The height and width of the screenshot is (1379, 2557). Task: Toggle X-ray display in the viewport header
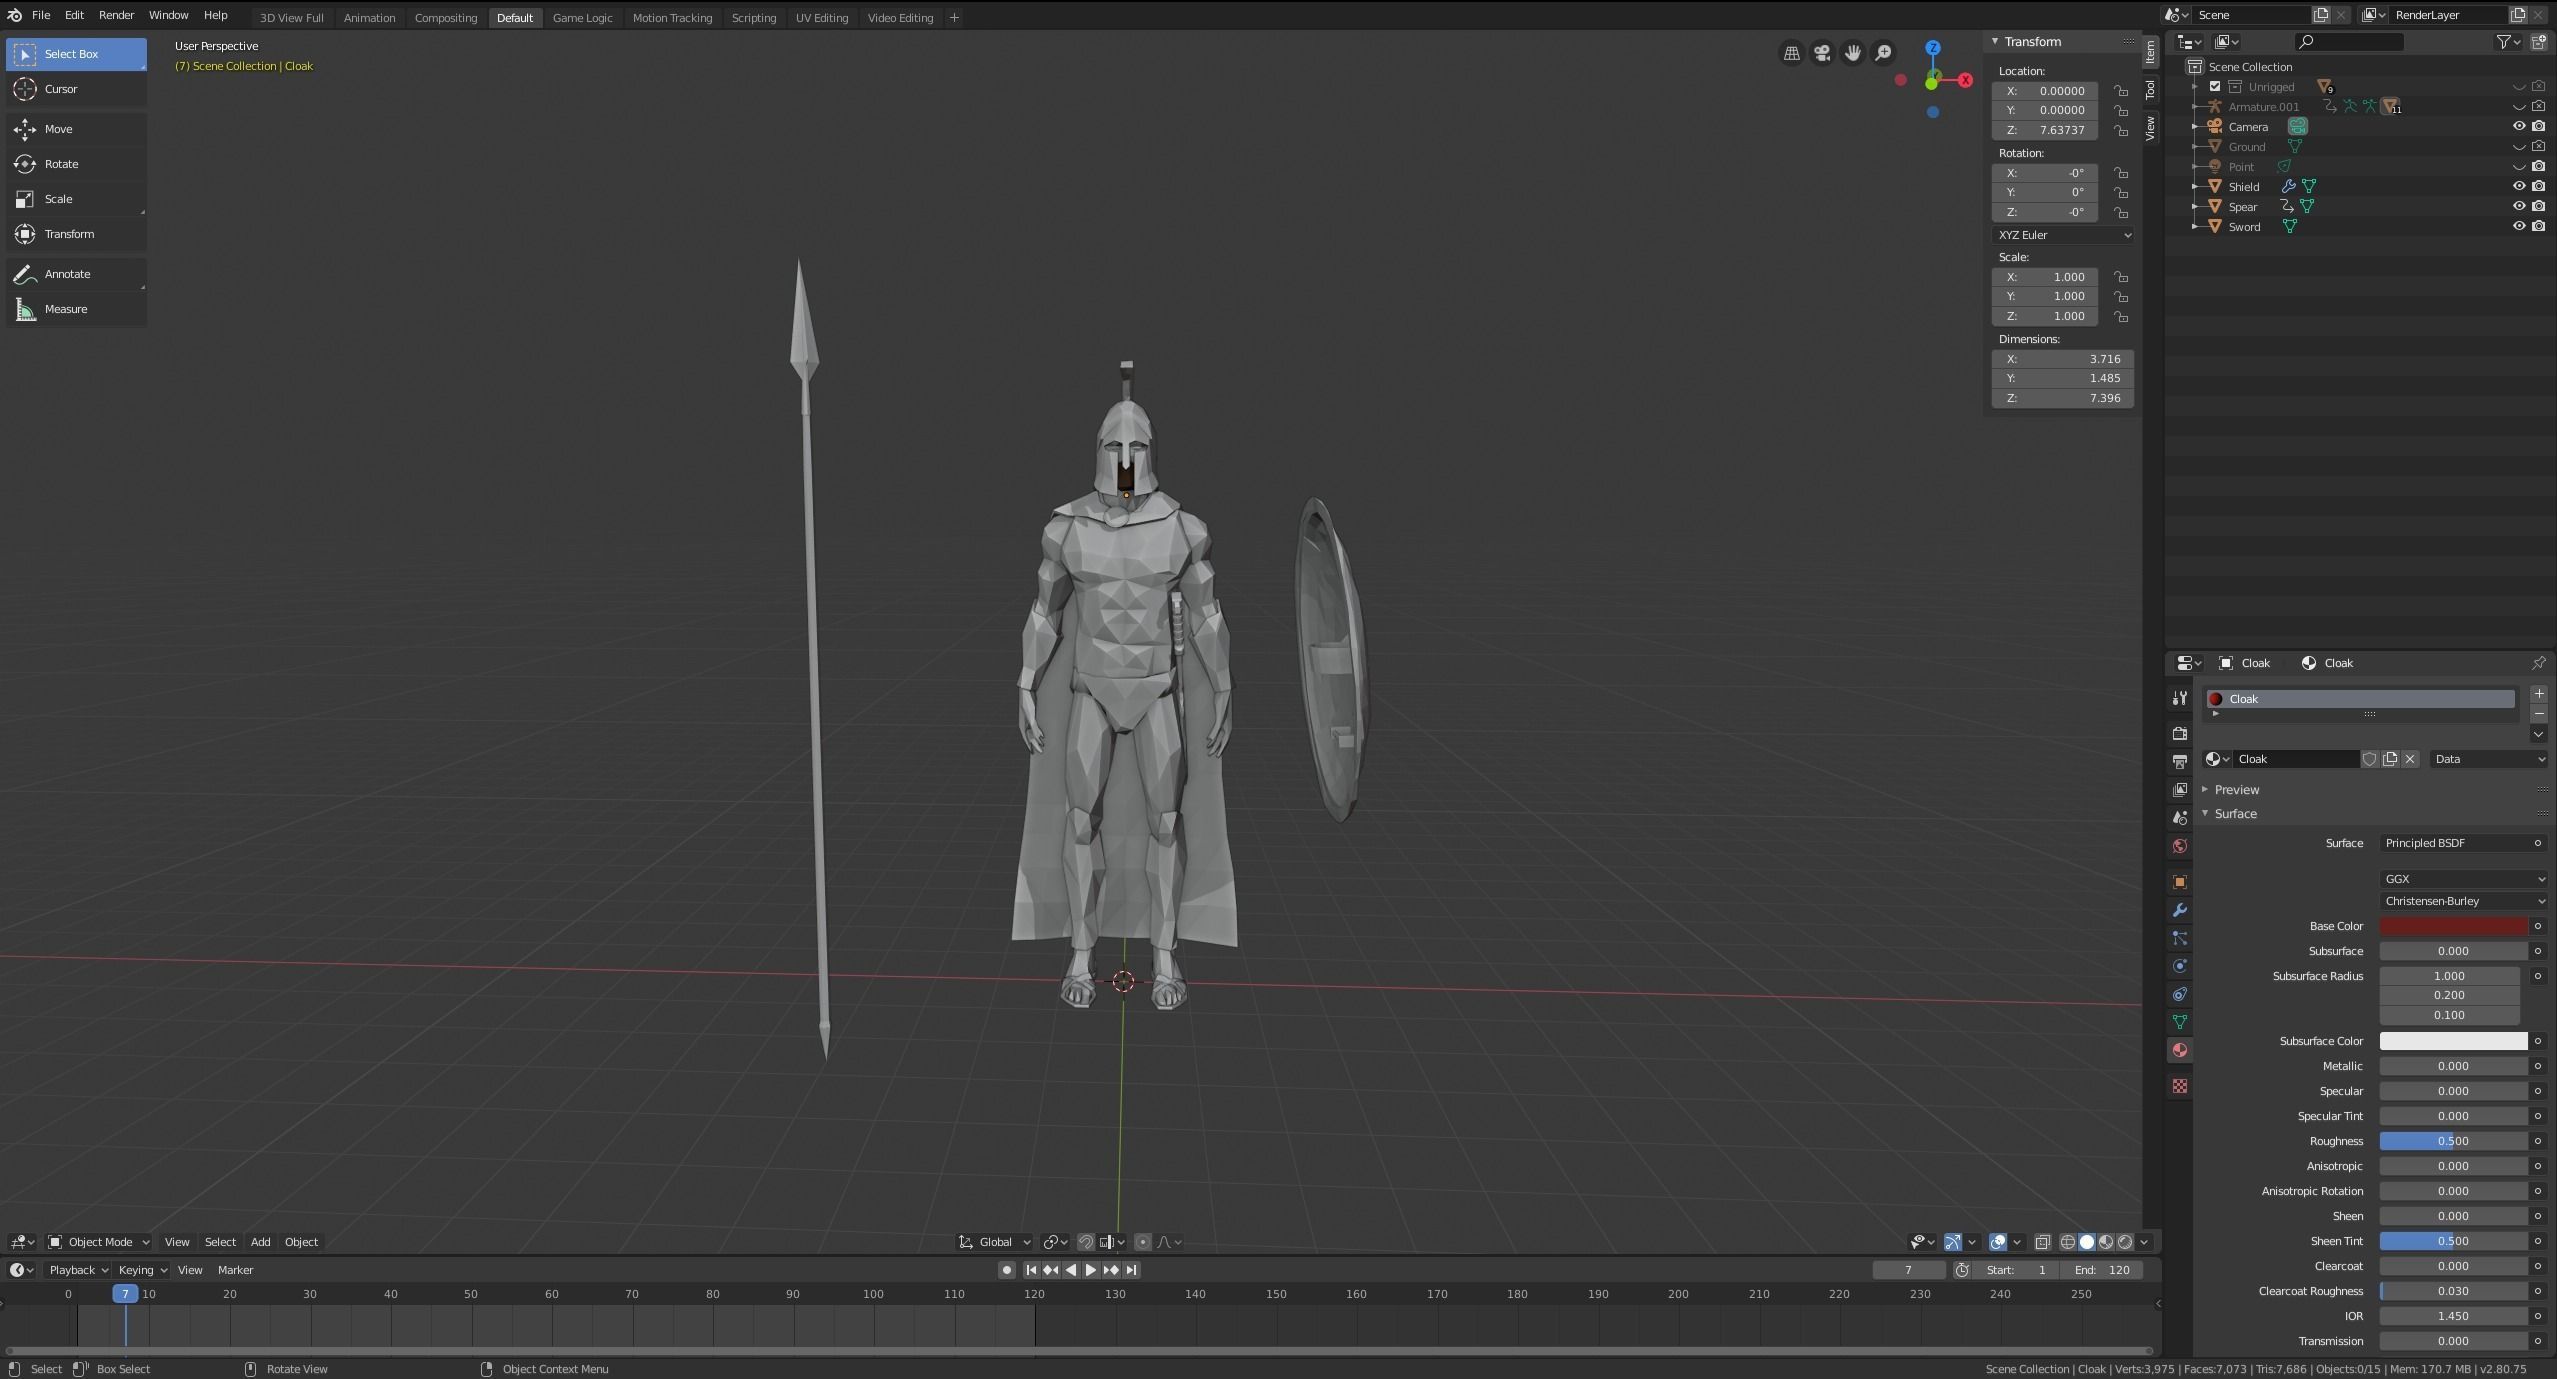point(2042,1242)
